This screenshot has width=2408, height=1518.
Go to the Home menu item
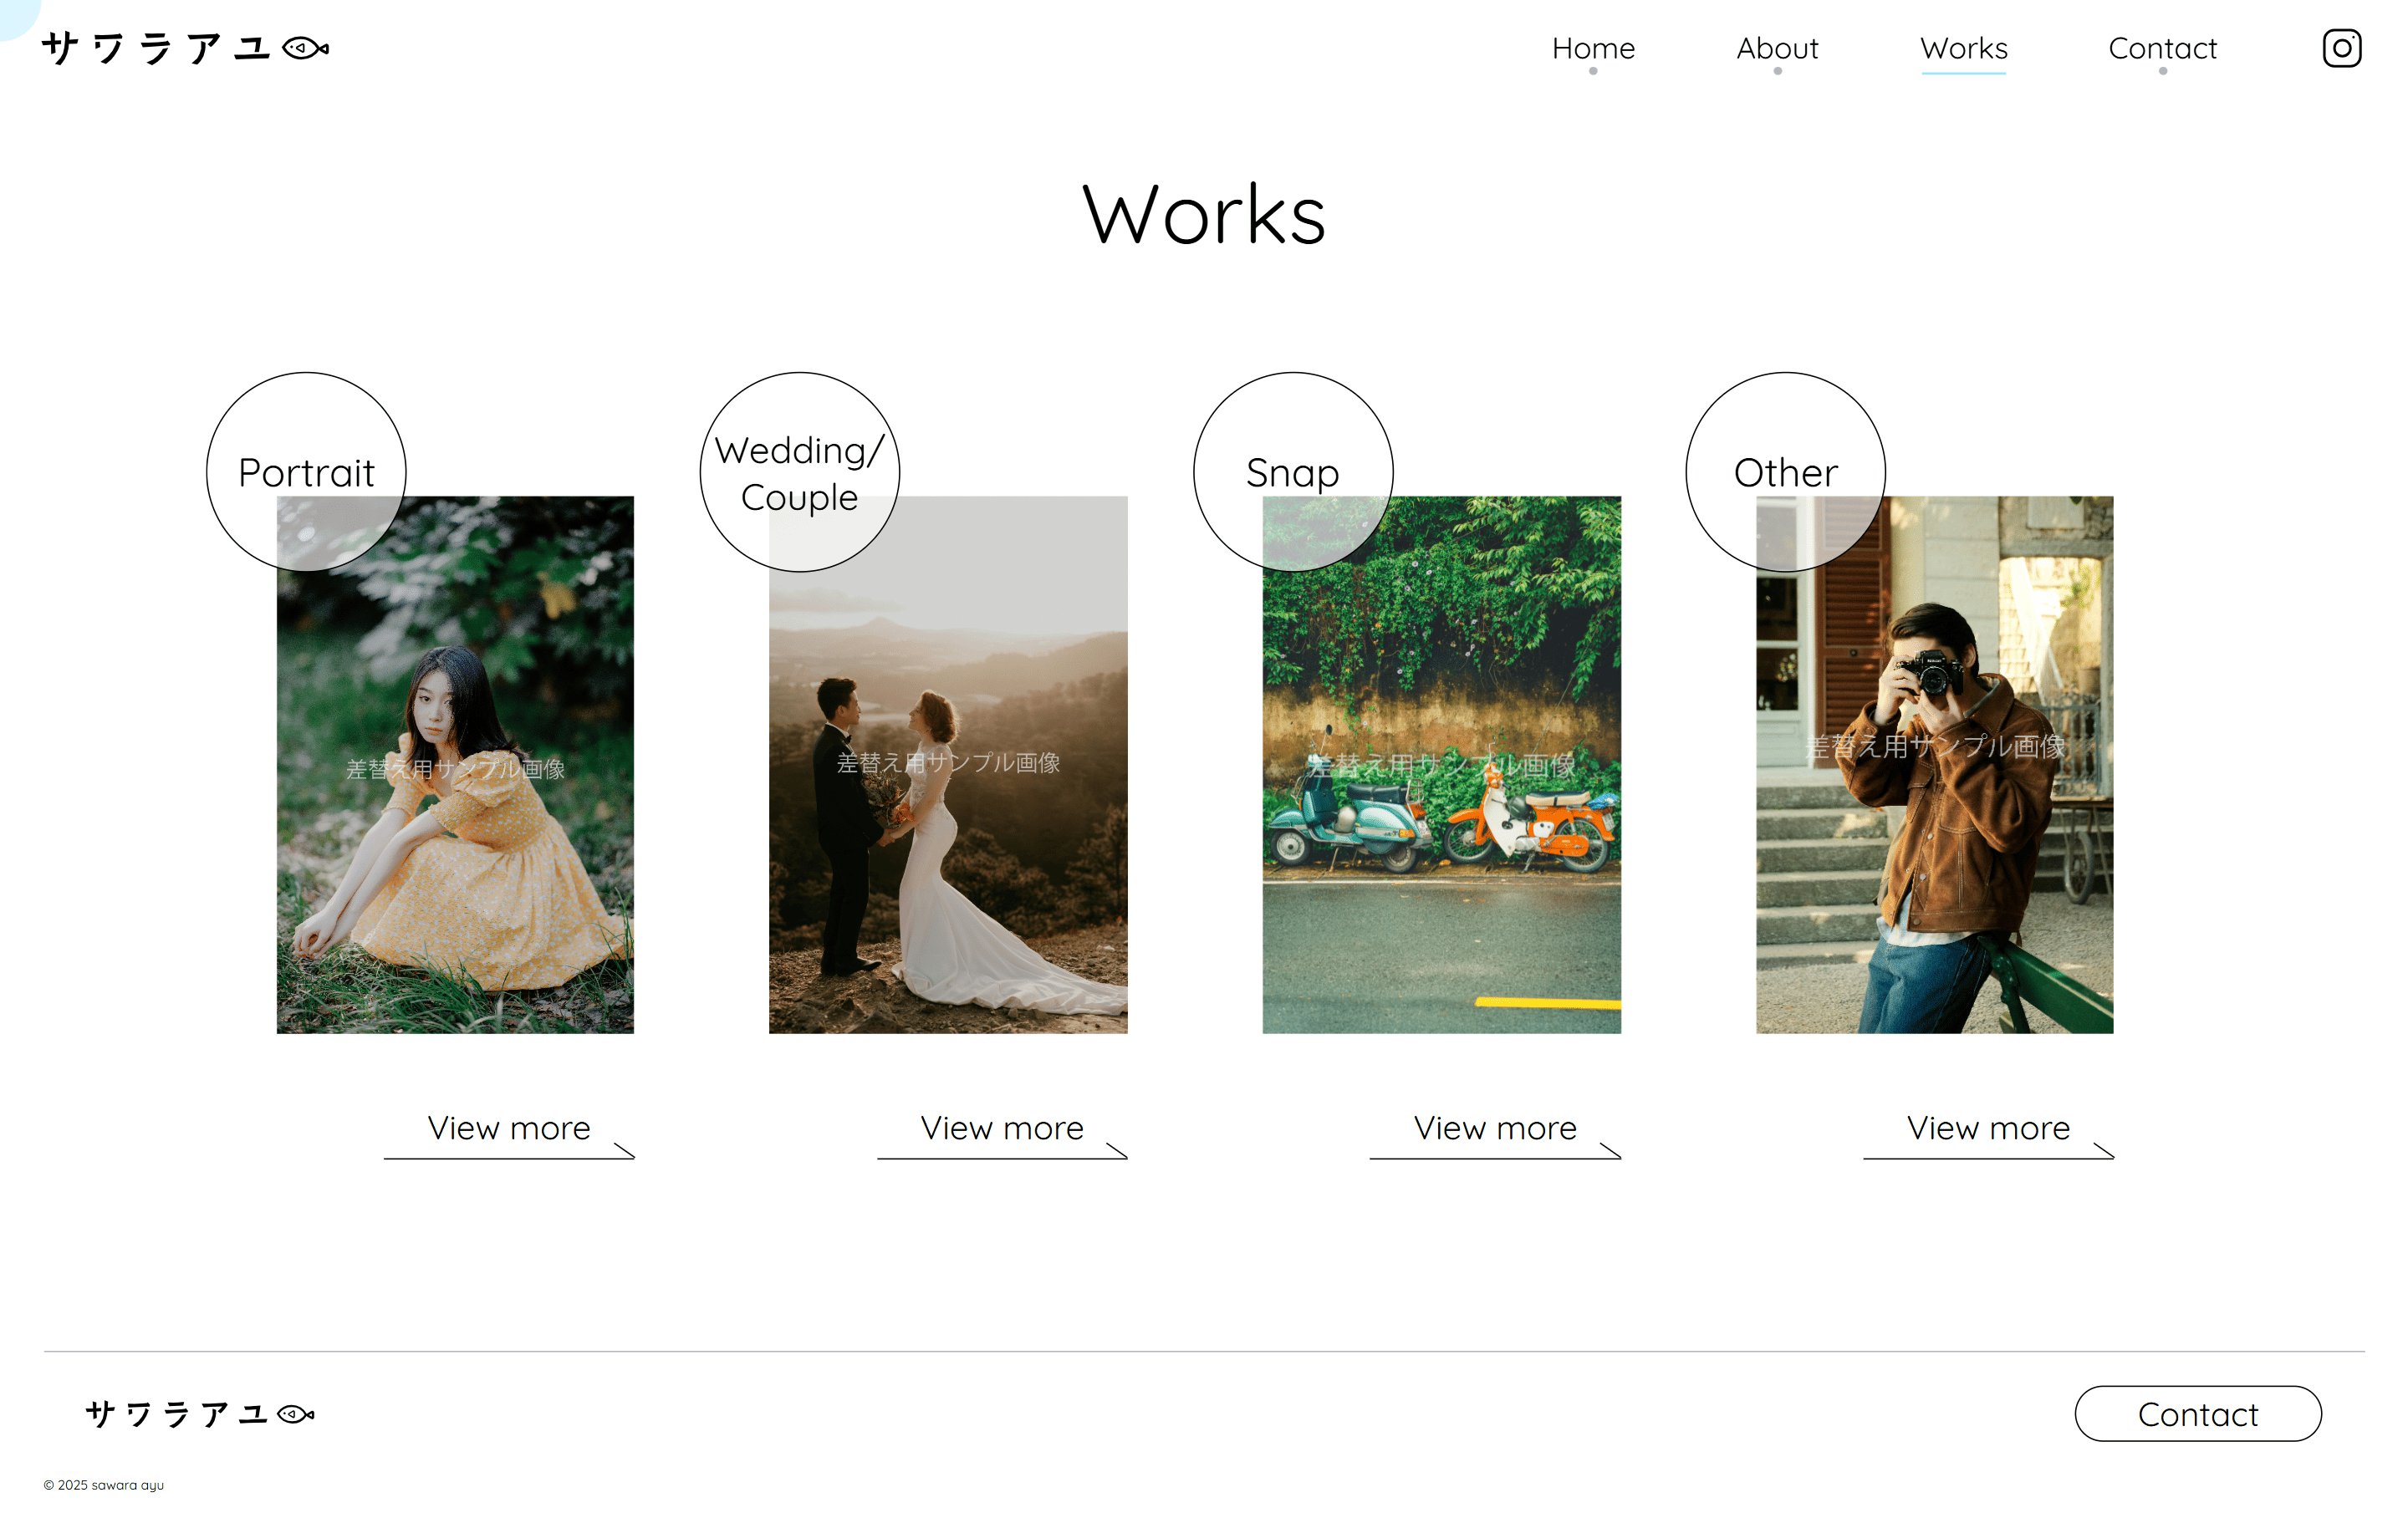[1593, 48]
